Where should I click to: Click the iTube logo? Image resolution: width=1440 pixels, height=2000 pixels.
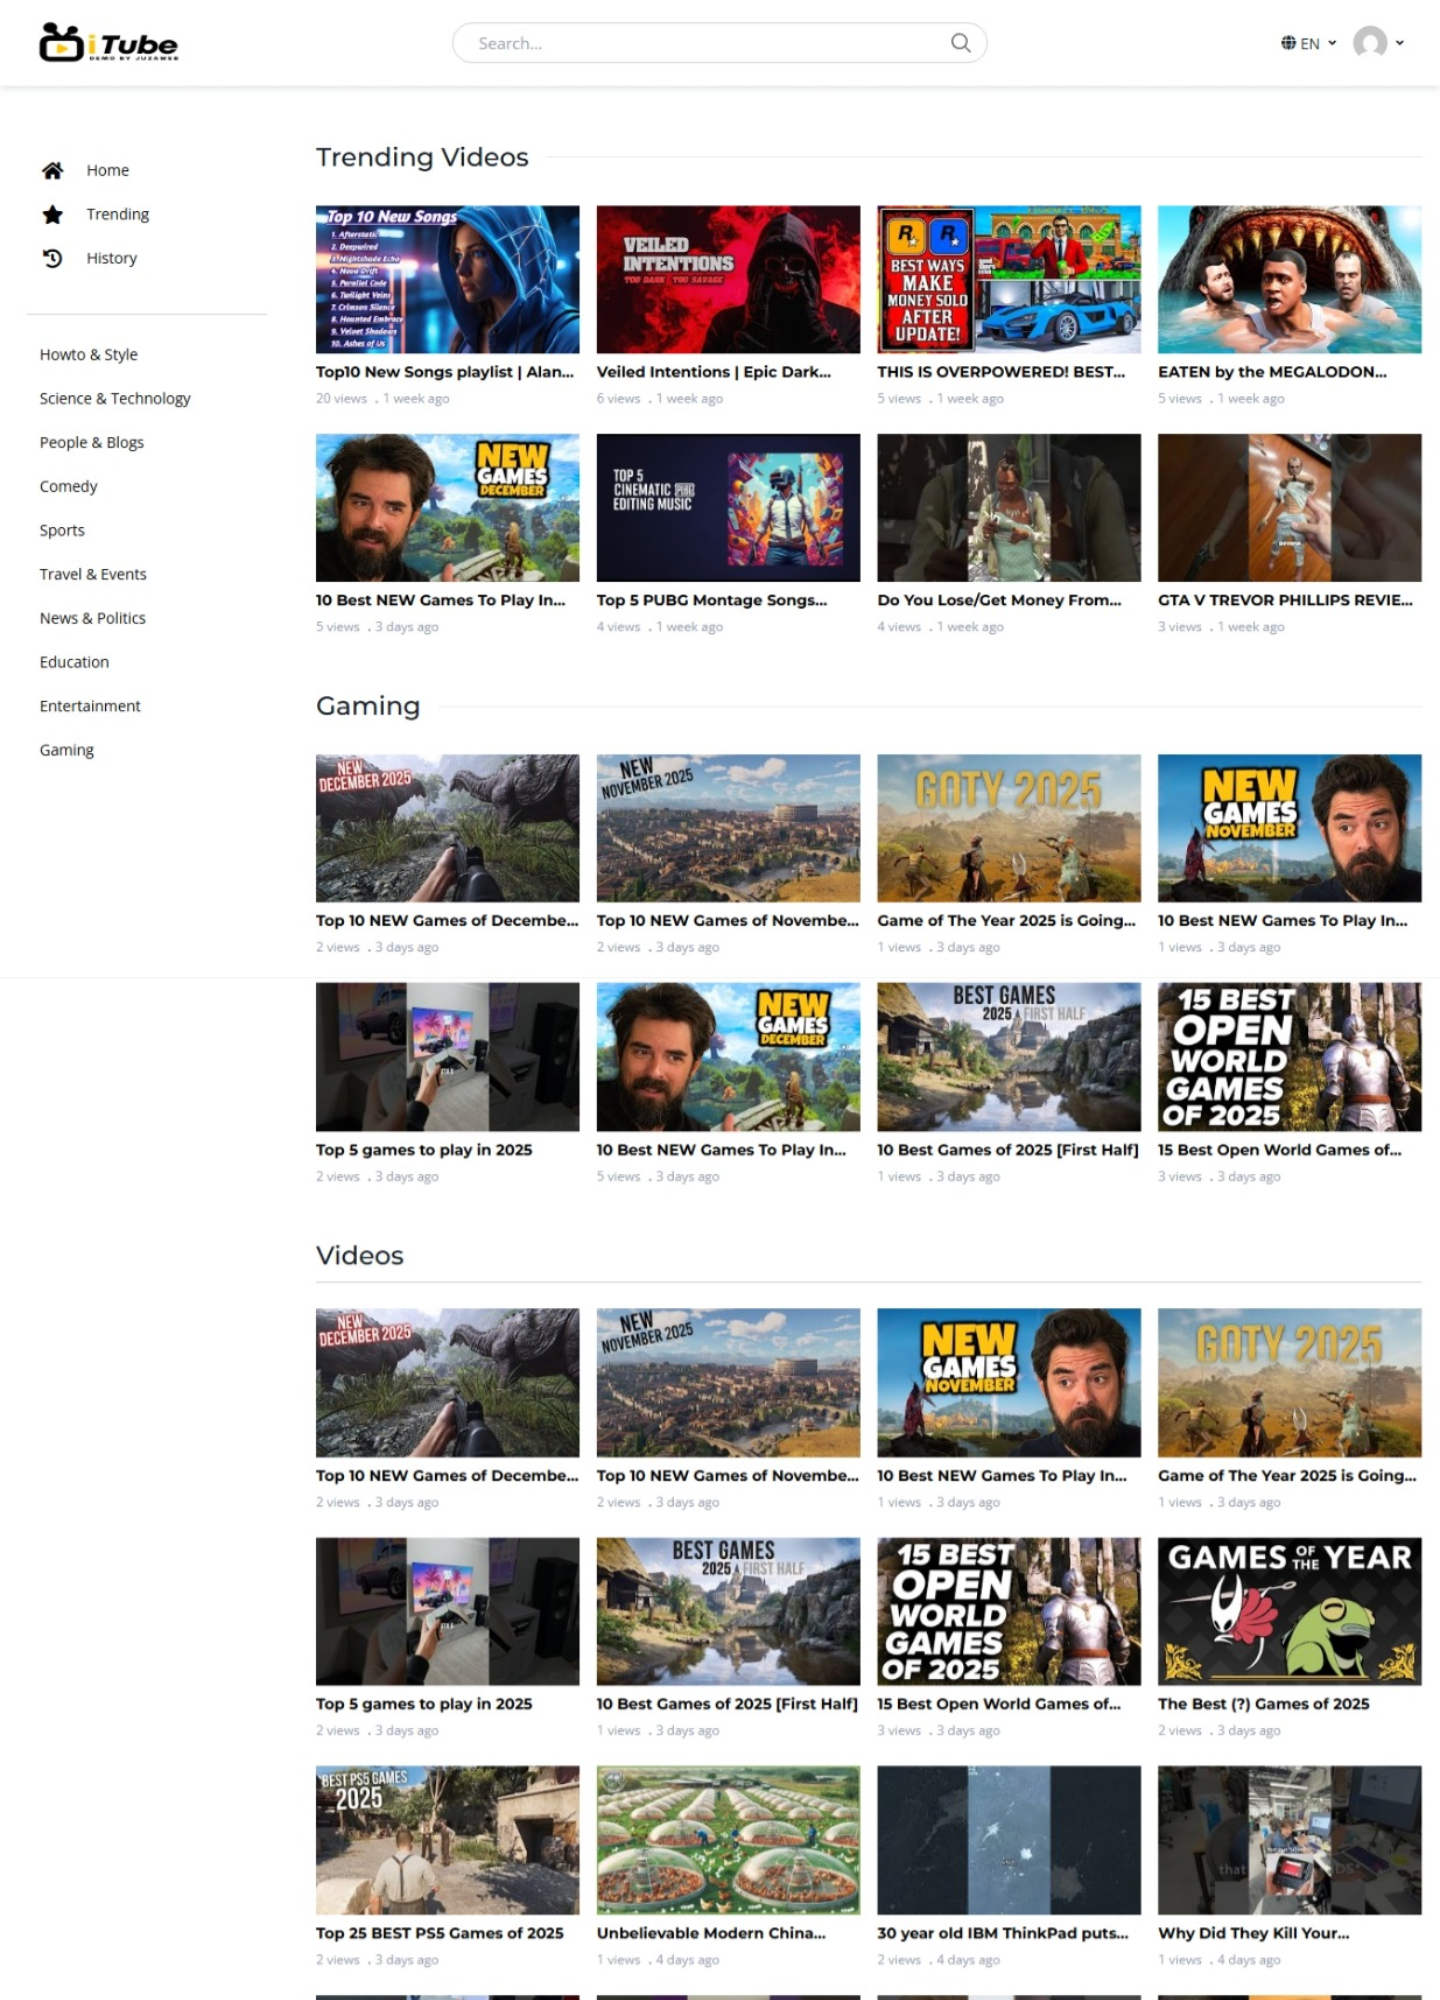point(109,43)
